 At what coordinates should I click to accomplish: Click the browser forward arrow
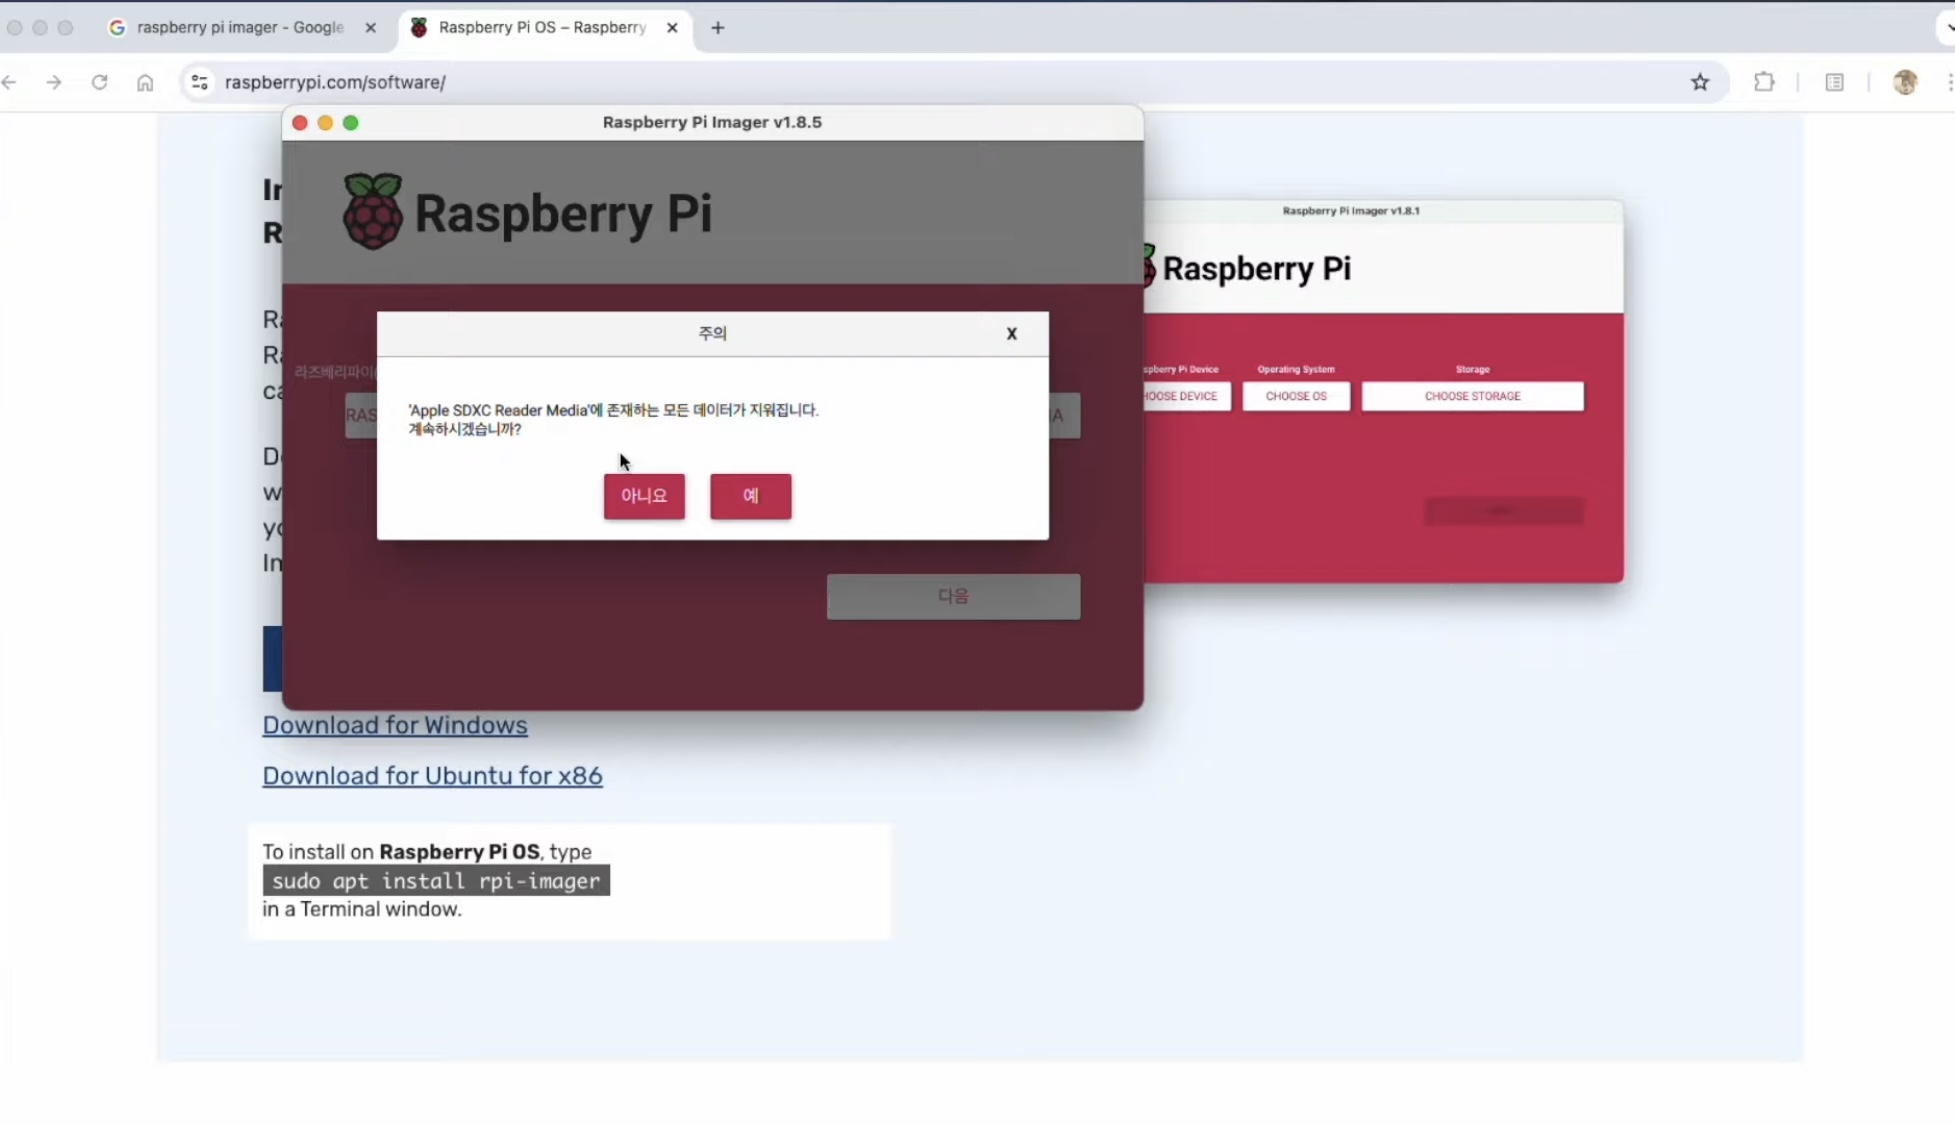pyautogui.click(x=54, y=82)
